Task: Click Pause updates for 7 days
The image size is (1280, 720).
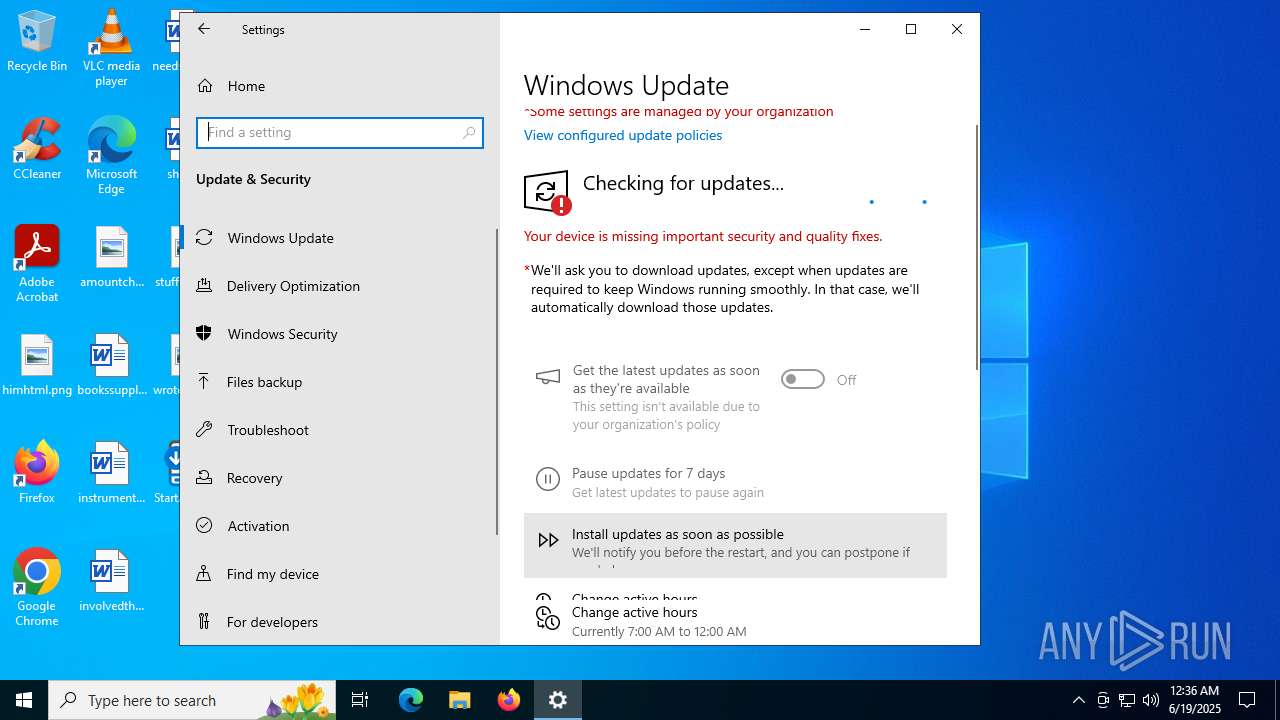Action: 735,482
